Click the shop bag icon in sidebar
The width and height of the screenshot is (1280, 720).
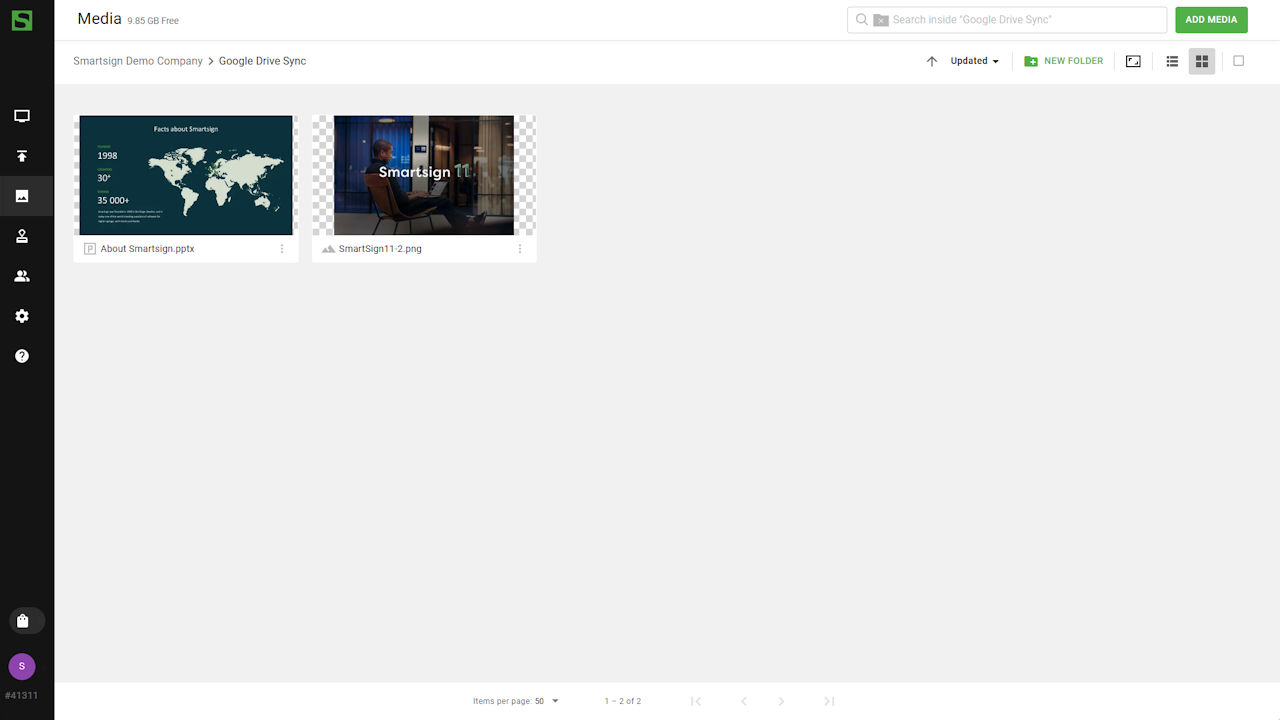point(23,621)
